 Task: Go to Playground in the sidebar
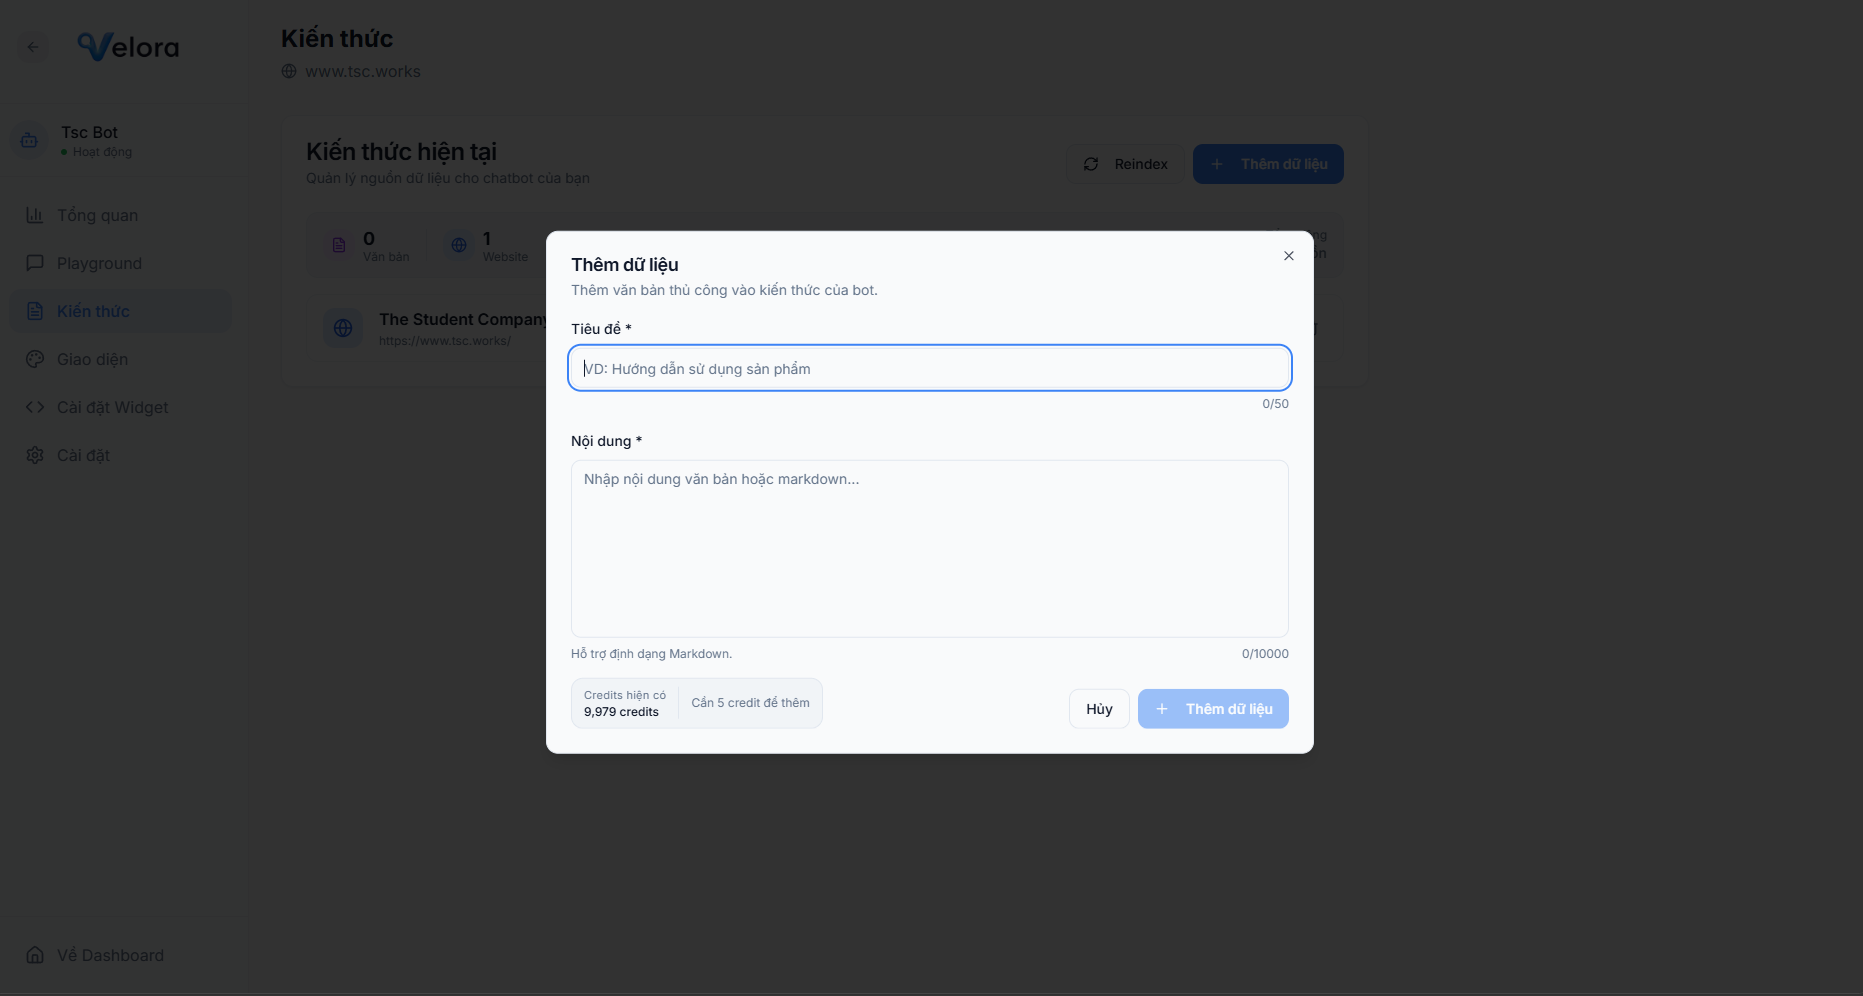pos(99,263)
